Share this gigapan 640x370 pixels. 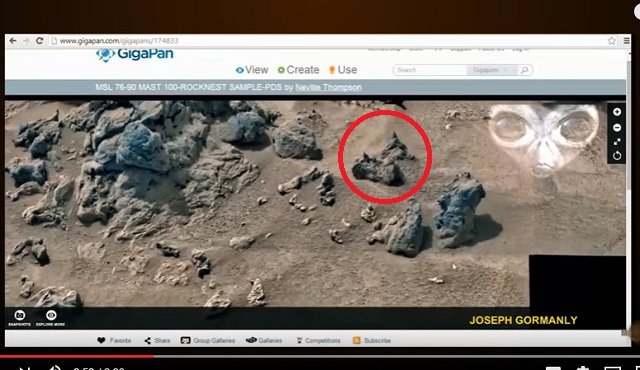[x=157, y=341]
